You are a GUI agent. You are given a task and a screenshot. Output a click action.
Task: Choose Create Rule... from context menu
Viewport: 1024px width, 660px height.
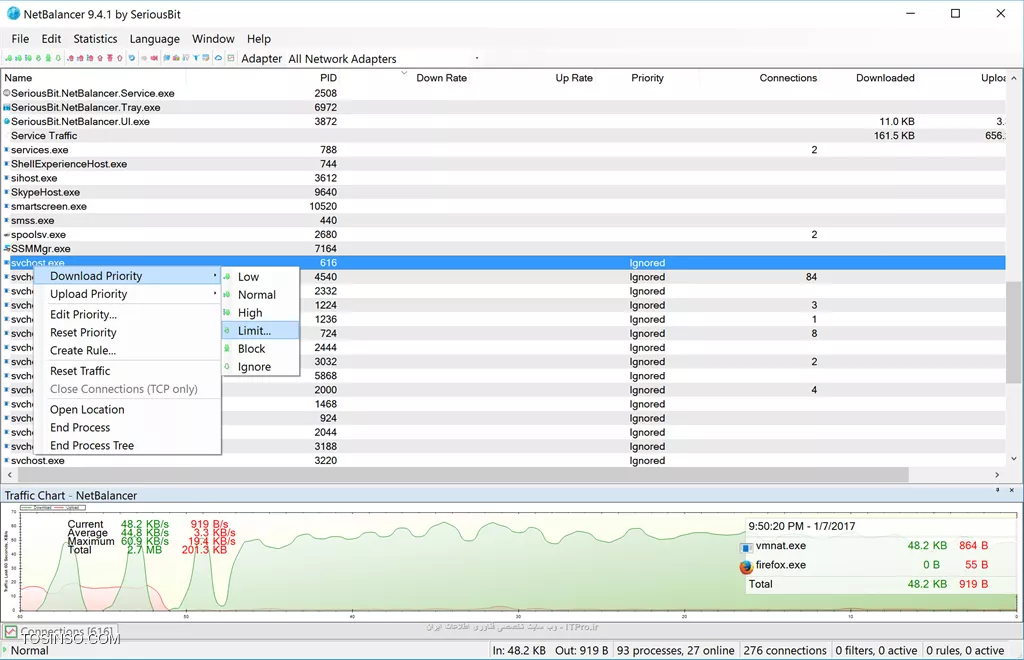pos(127,351)
